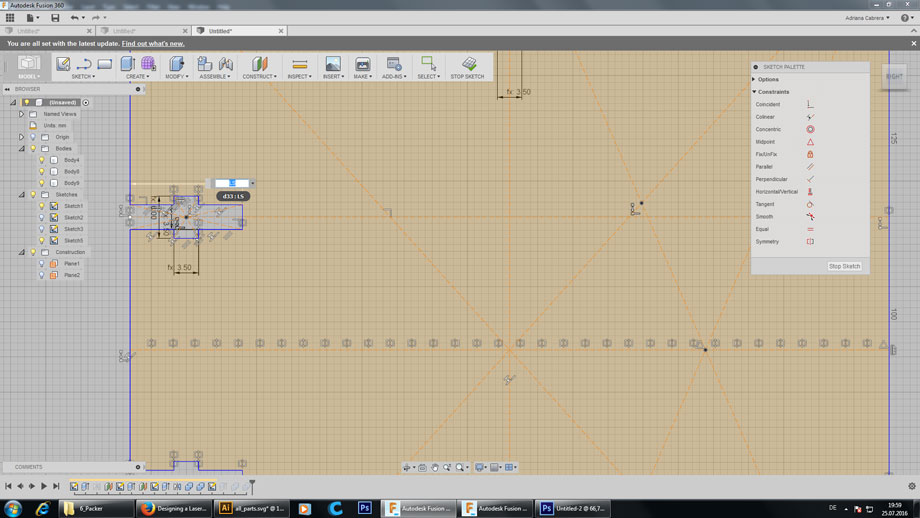Select the Line sketch tool icon
The width and height of the screenshot is (920, 518).
84,63
